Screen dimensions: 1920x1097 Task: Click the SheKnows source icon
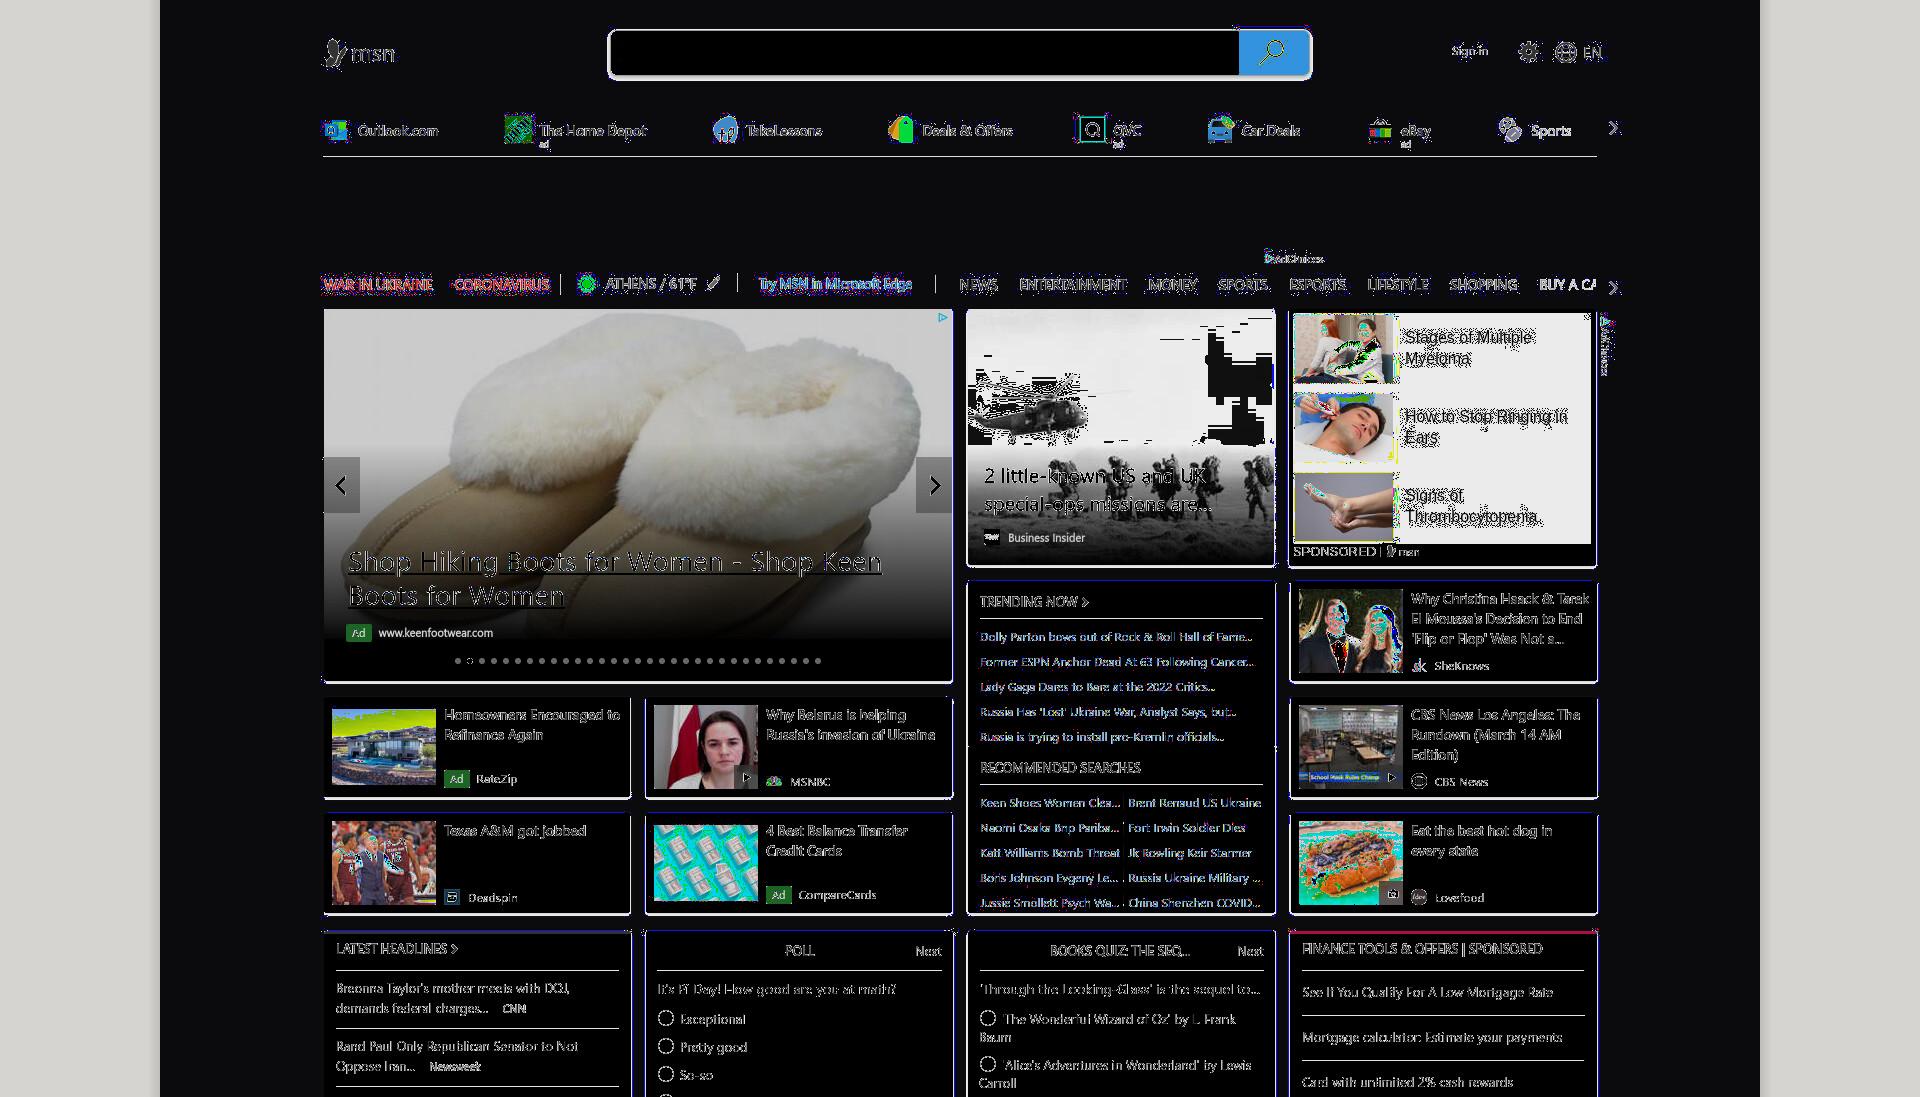(x=1419, y=665)
